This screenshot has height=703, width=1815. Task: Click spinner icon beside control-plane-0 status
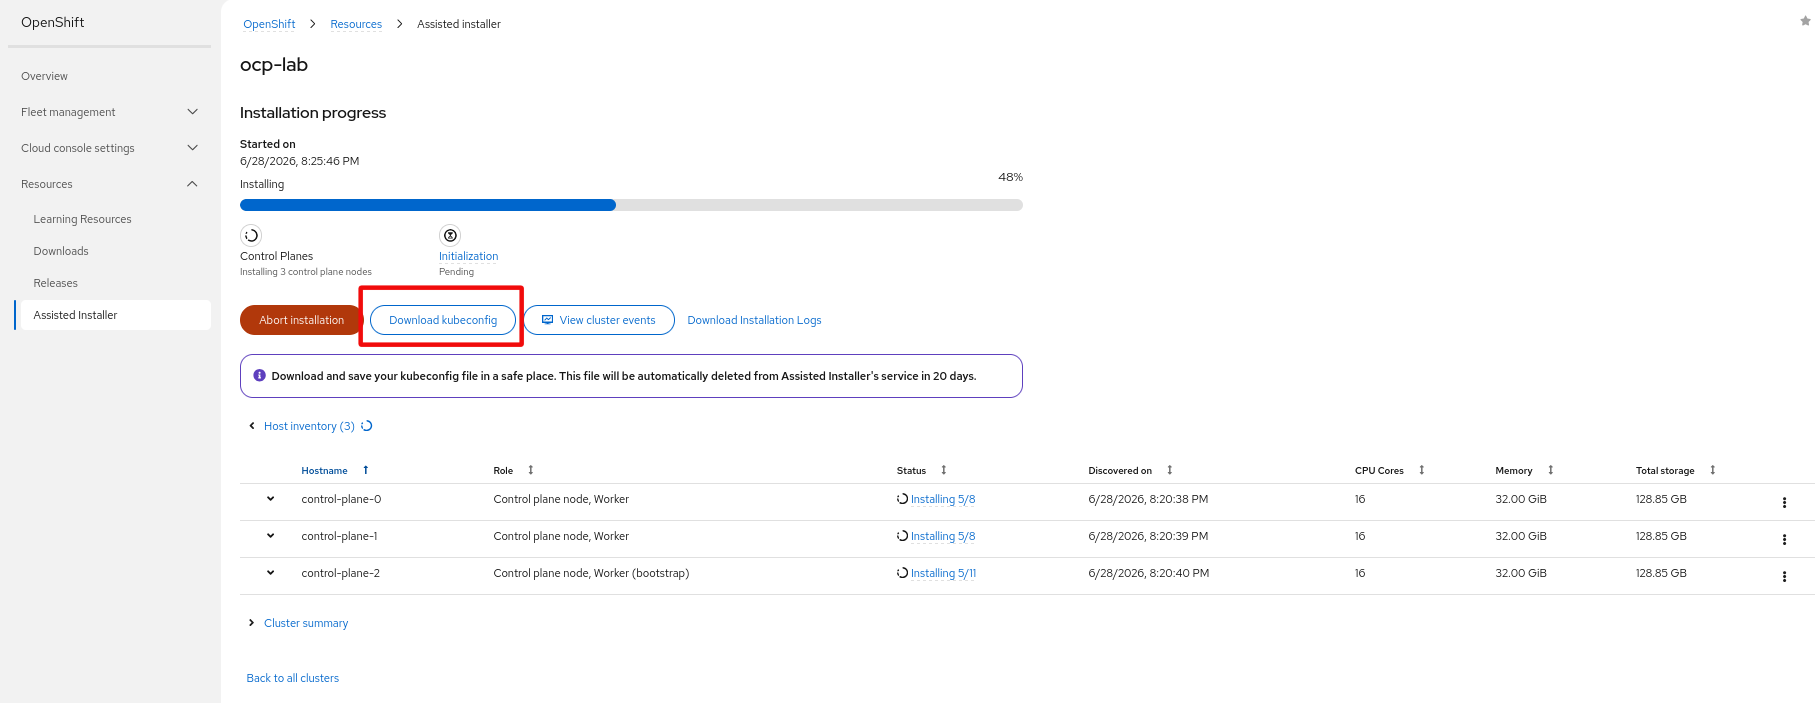pos(902,499)
